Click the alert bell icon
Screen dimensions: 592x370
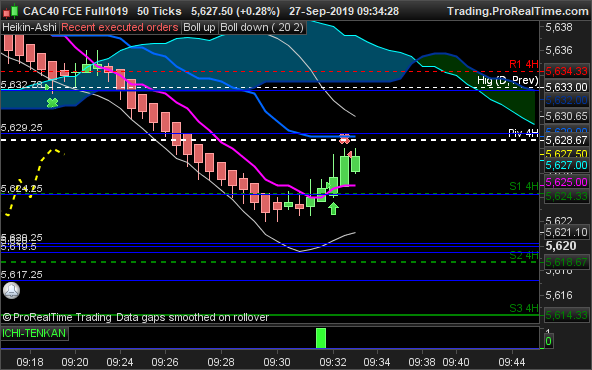tap(11, 290)
